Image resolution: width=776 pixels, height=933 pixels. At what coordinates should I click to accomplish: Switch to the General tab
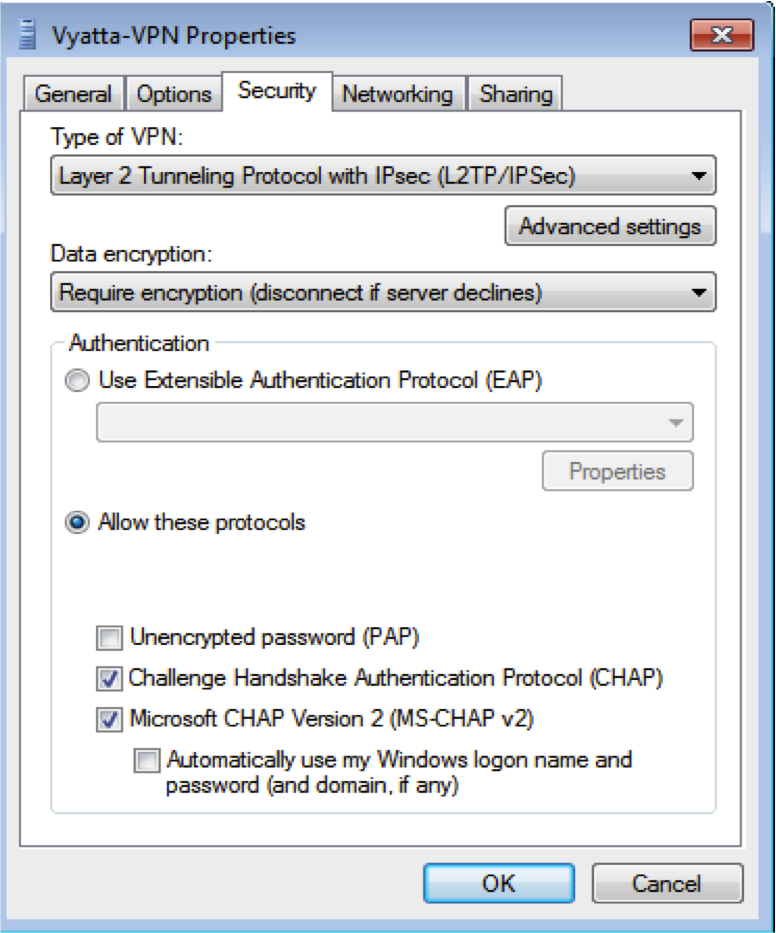click(x=73, y=94)
